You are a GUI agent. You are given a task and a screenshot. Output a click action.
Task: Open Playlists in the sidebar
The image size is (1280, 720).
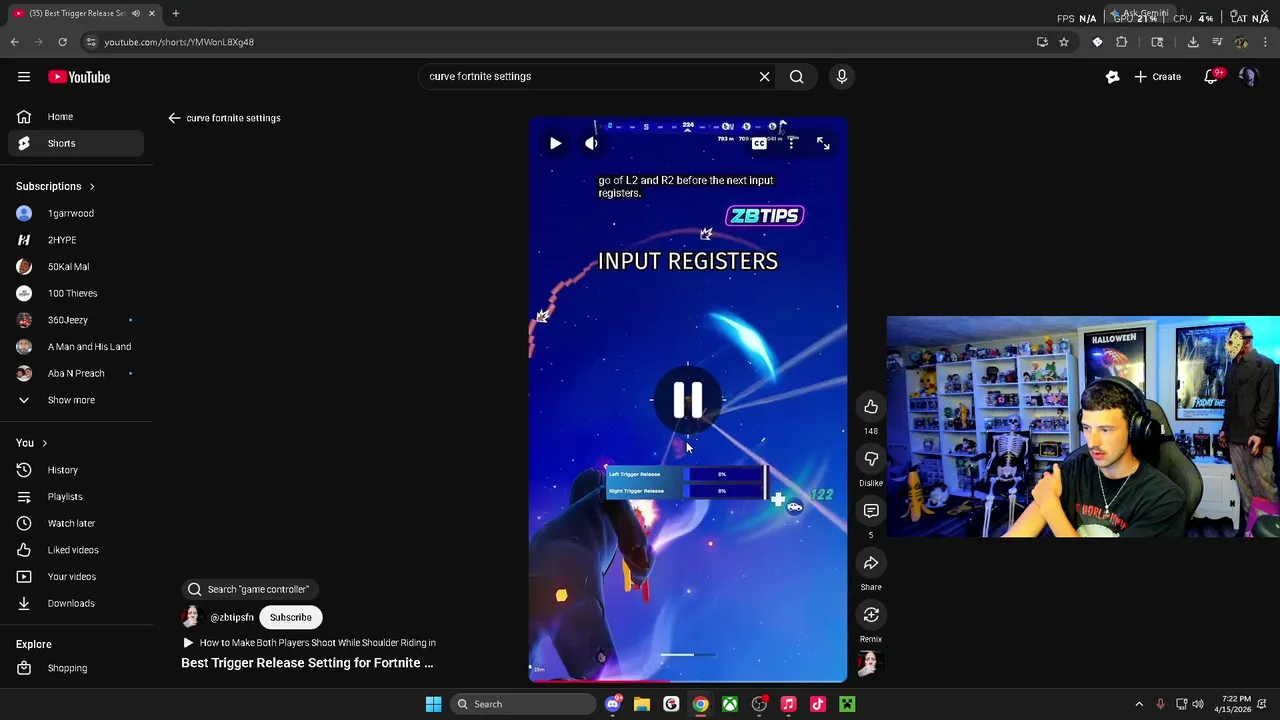pyautogui.click(x=76, y=497)
